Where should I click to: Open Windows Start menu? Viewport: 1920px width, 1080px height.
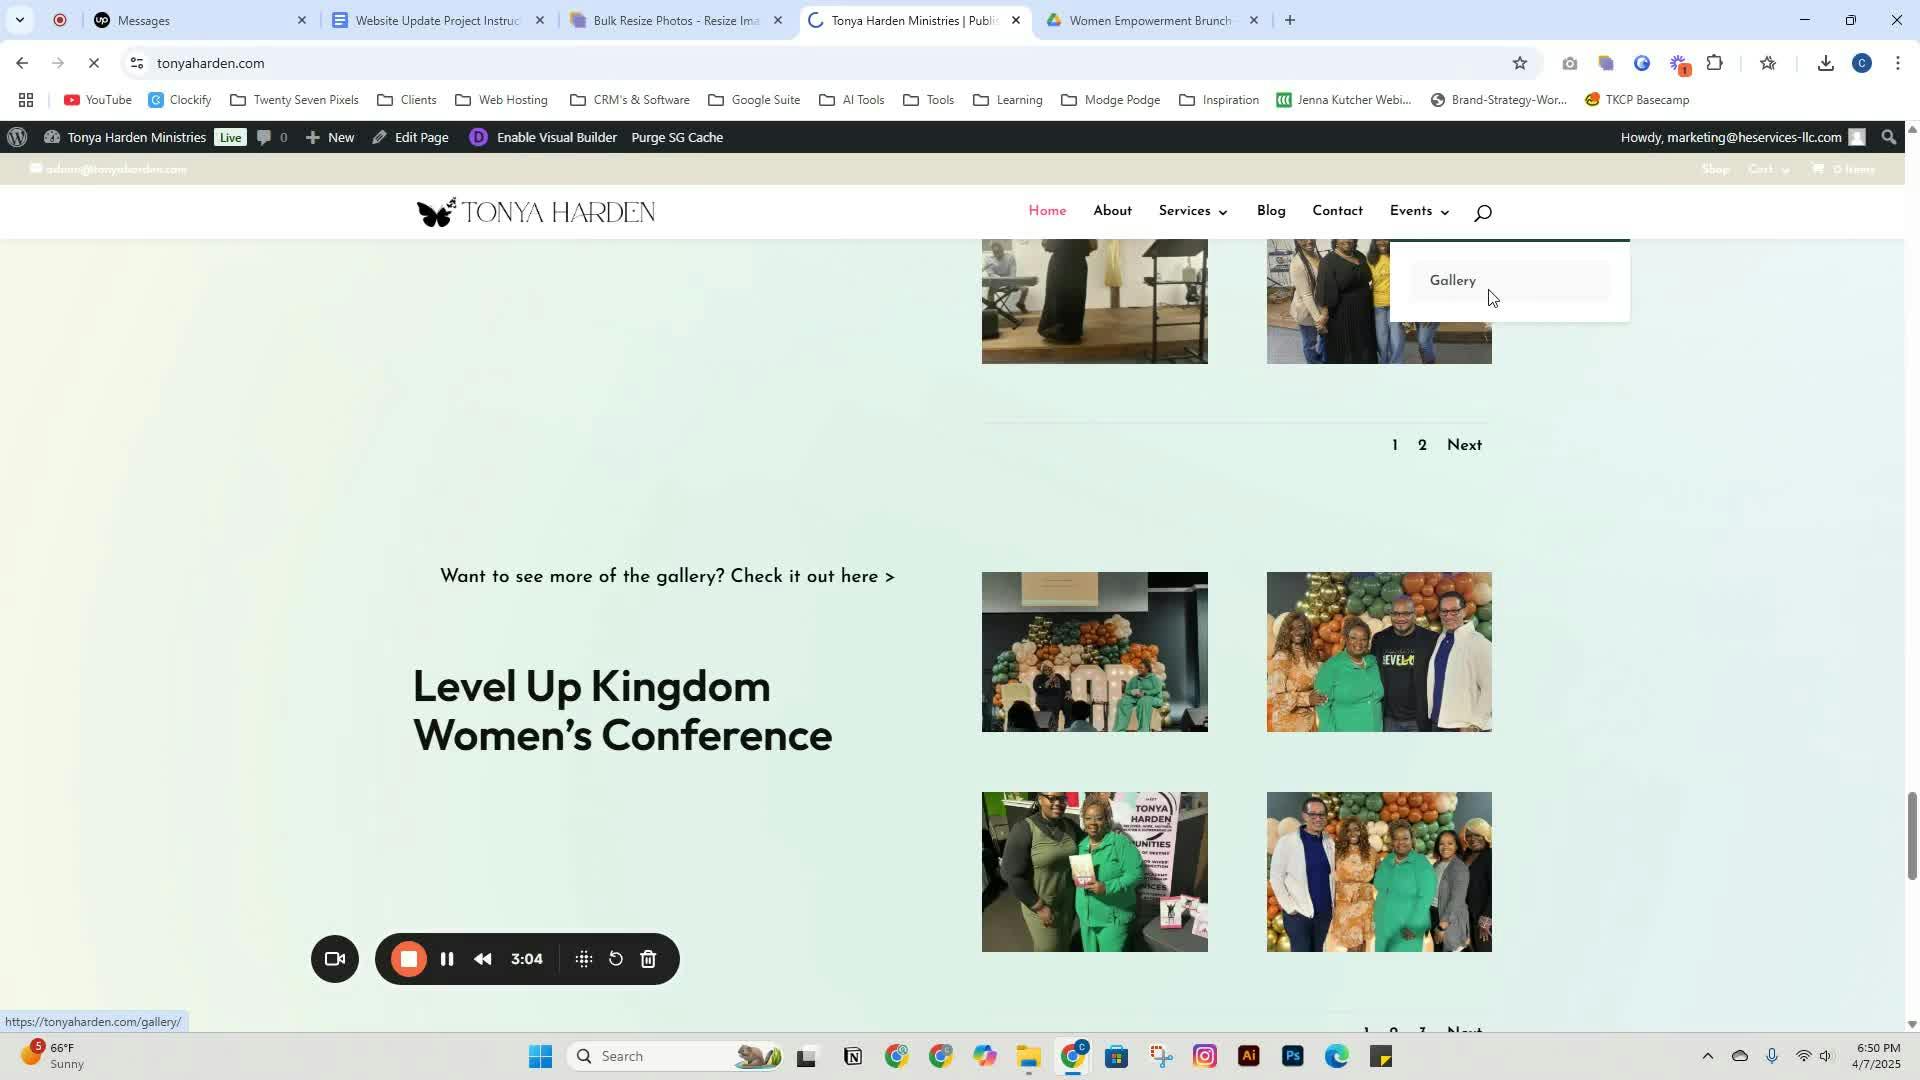pos(540,1056)
